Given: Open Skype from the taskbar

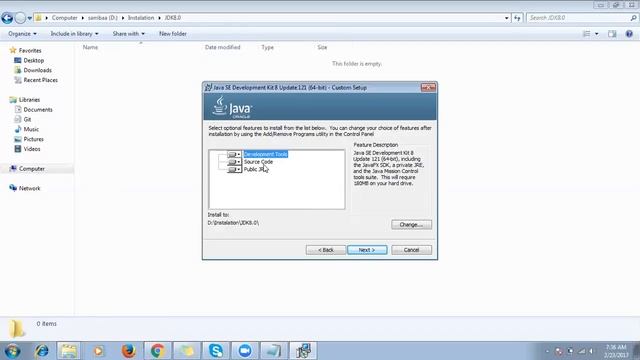Looking at the screenshot, I should (216, 351).
